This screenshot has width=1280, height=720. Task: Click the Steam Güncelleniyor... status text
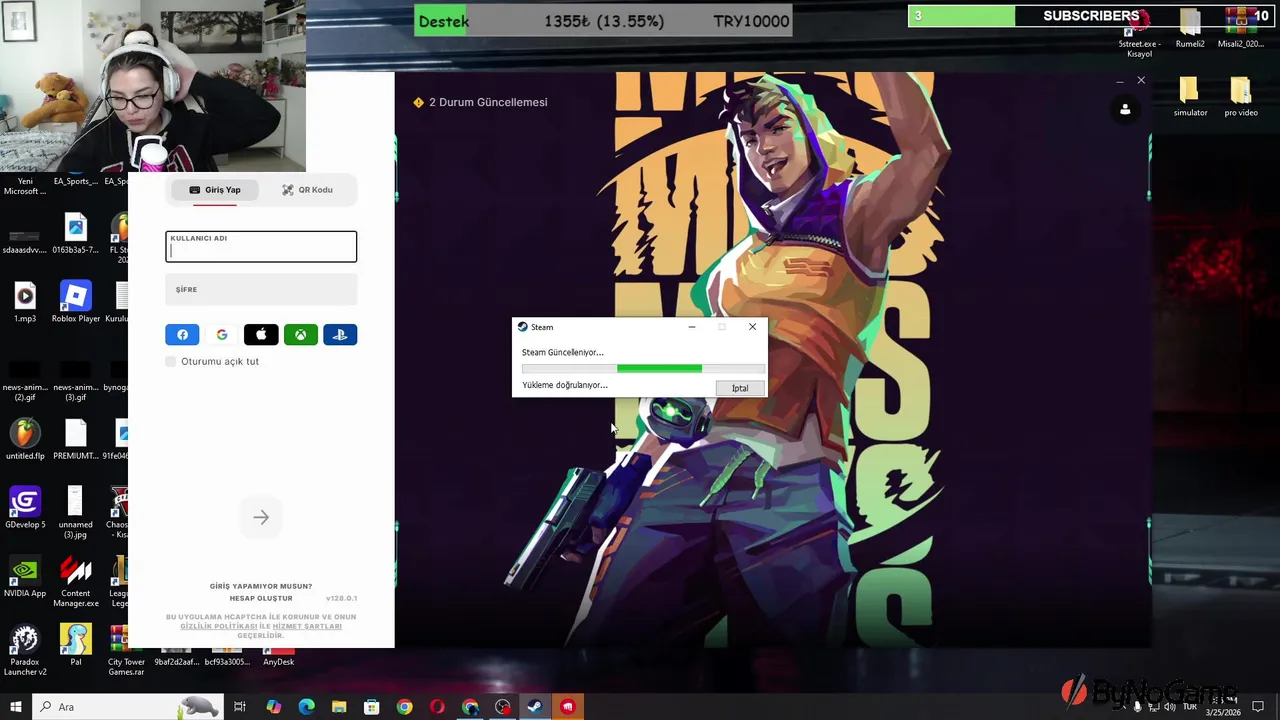562,352
